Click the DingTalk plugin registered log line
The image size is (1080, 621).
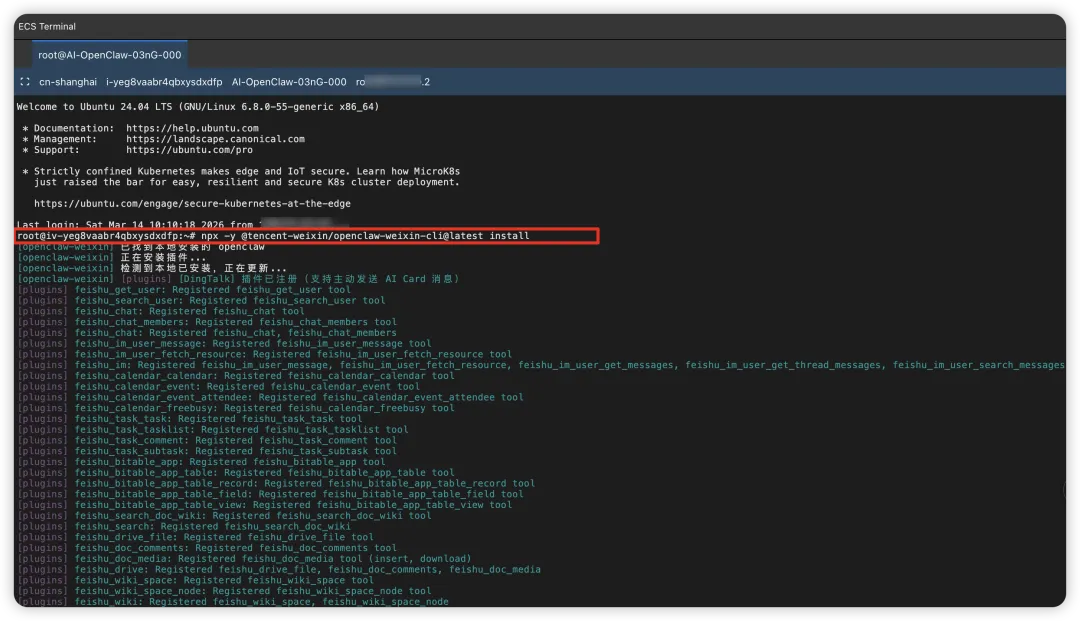coord(238,279)
